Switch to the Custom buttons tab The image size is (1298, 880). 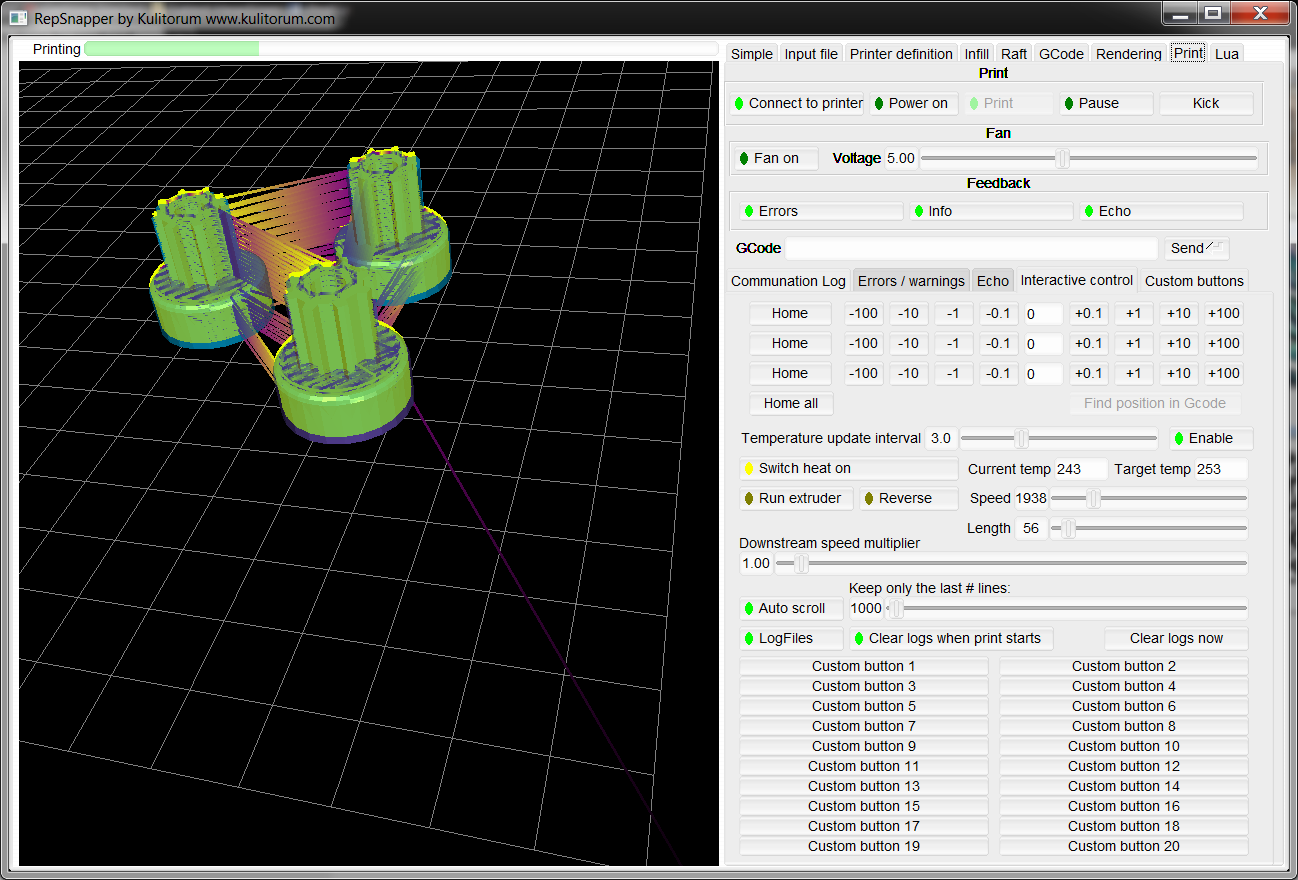(1194, 281)
